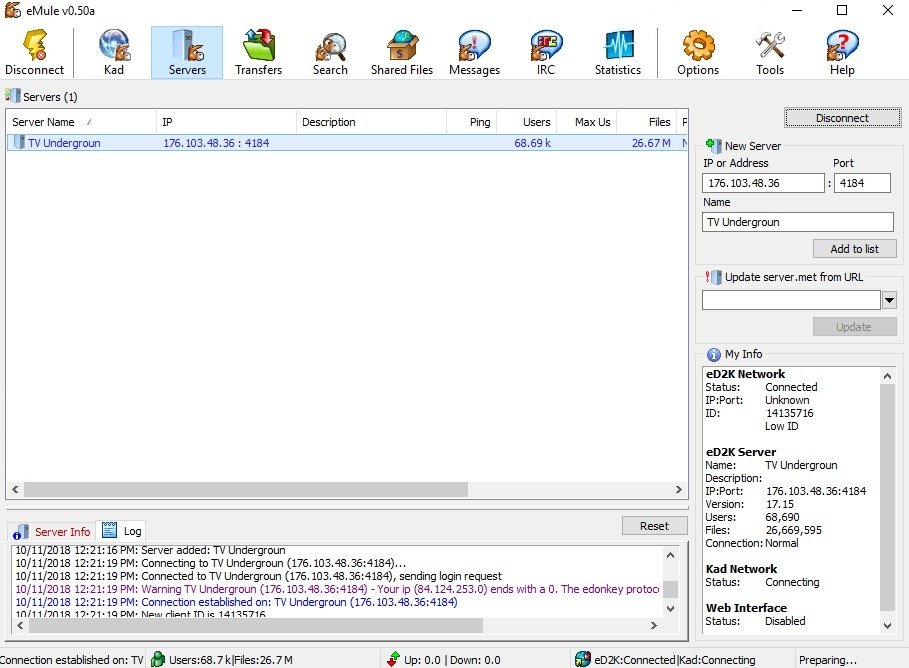Select the 26.67 M files cell
This screenshot has height=668, width=909.
click(651, 143)
